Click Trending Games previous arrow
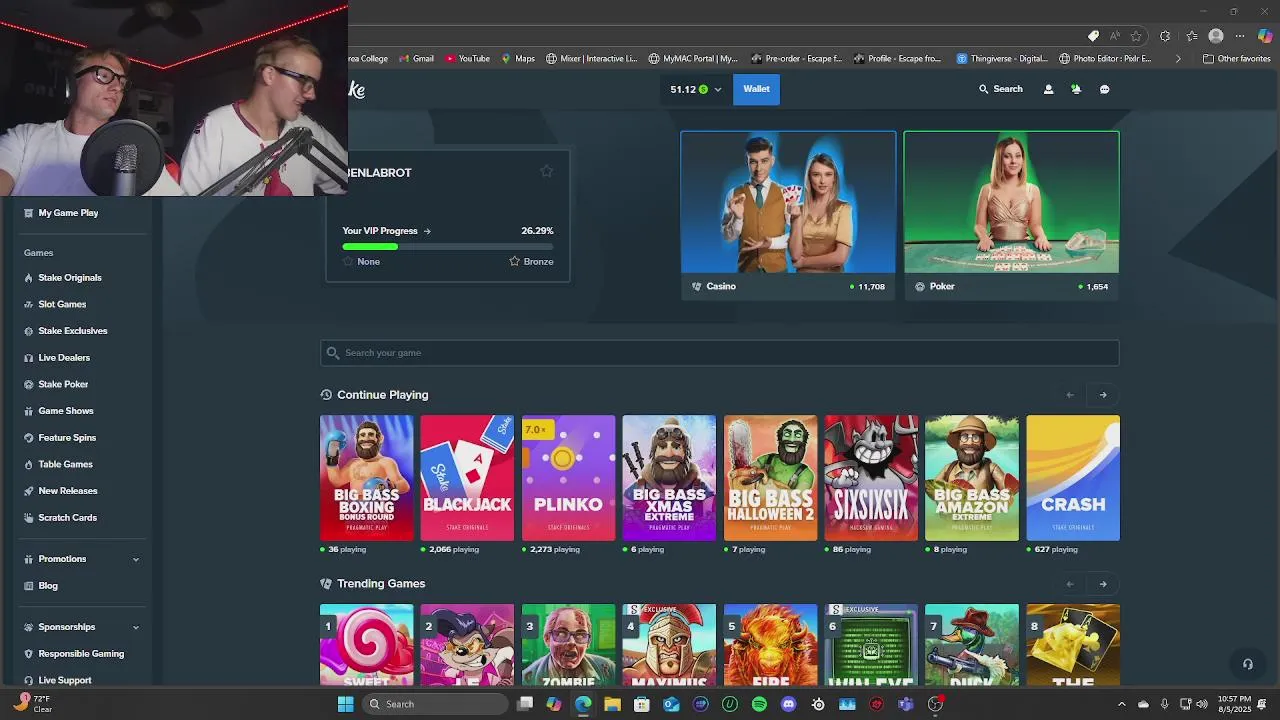Image resolution: width=1280 pixels, height=720 pixels. (1070, 584)
